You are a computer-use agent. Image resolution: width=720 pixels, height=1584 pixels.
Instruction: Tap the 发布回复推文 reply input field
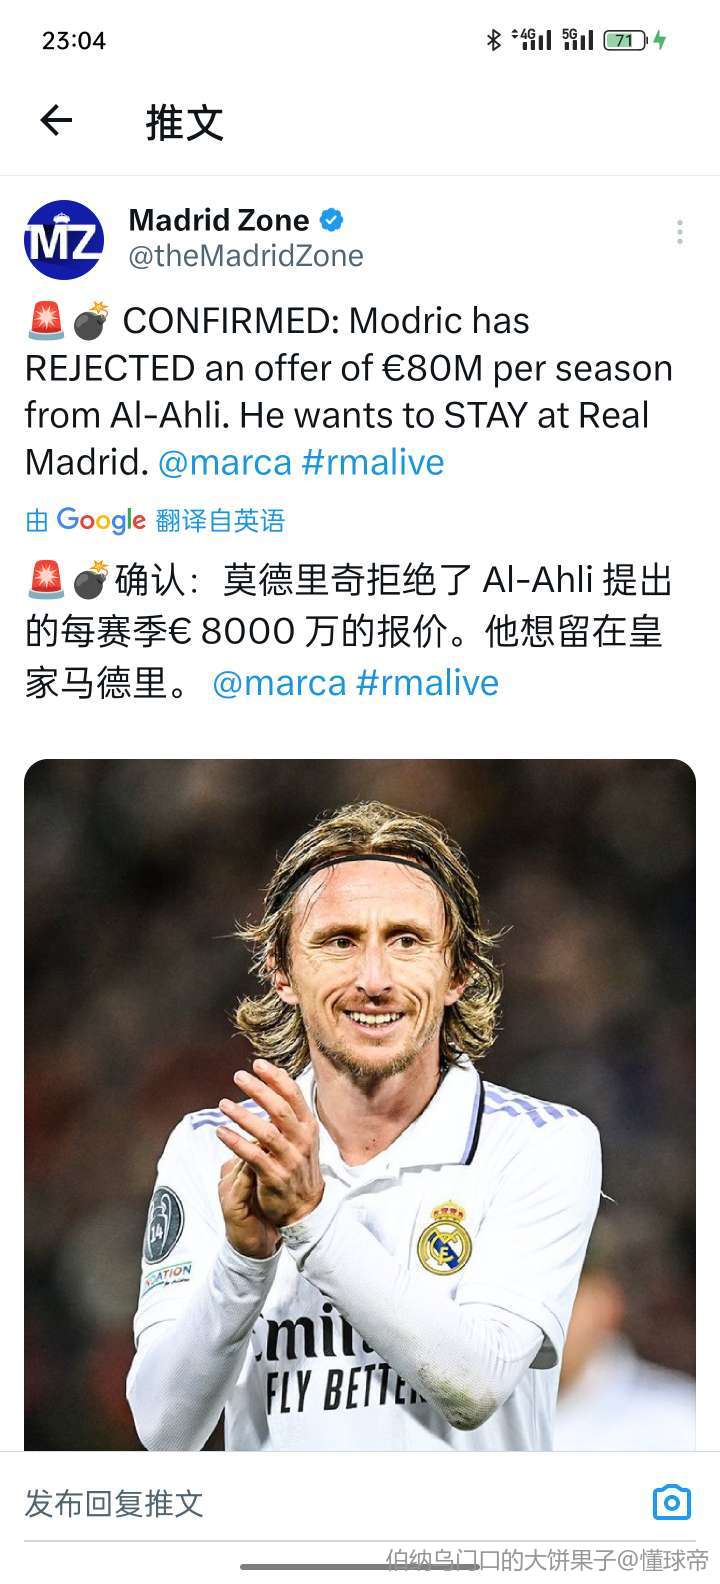pos(330,1502)
